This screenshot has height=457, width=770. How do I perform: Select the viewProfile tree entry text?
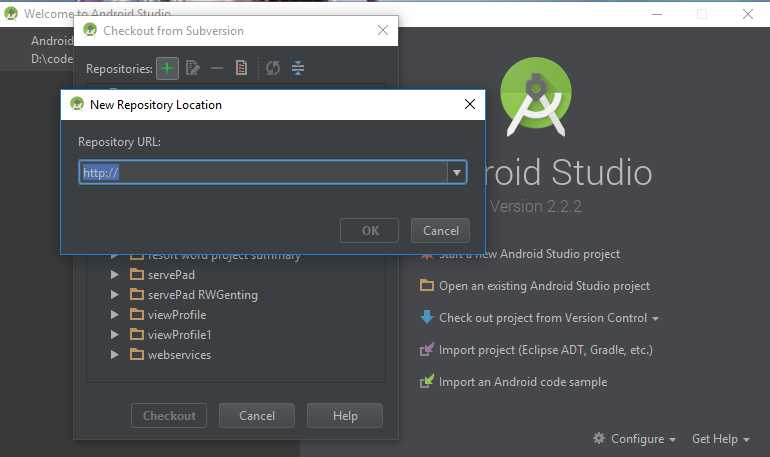[x=177, y=315]
